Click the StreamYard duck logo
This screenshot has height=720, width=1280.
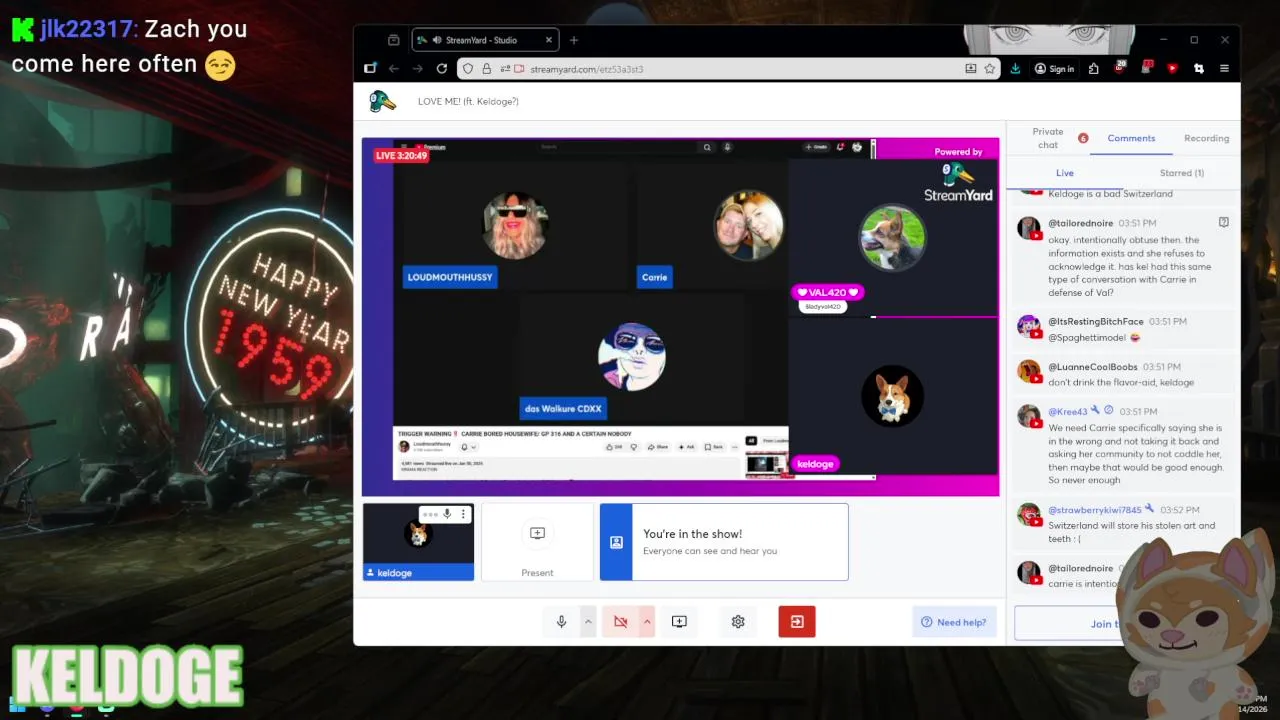(382, 101)
